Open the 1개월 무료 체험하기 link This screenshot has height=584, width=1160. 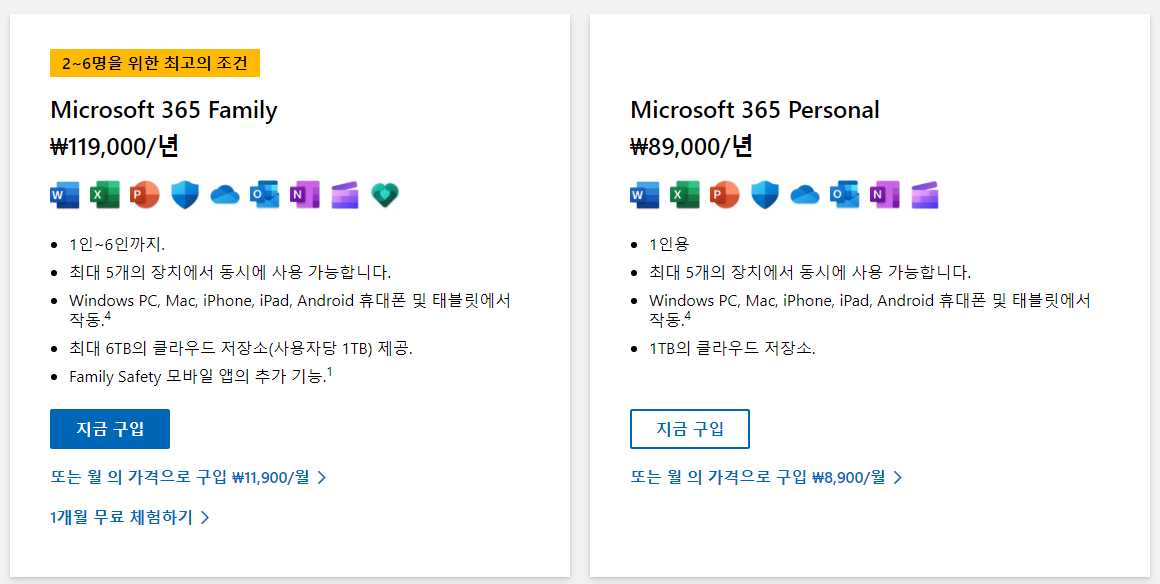120,518
